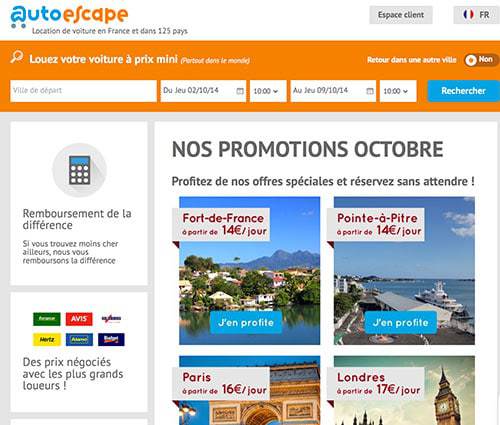500x425 pixels.
Task: Click the yellow Hertz logo
Action: (47, 340)
